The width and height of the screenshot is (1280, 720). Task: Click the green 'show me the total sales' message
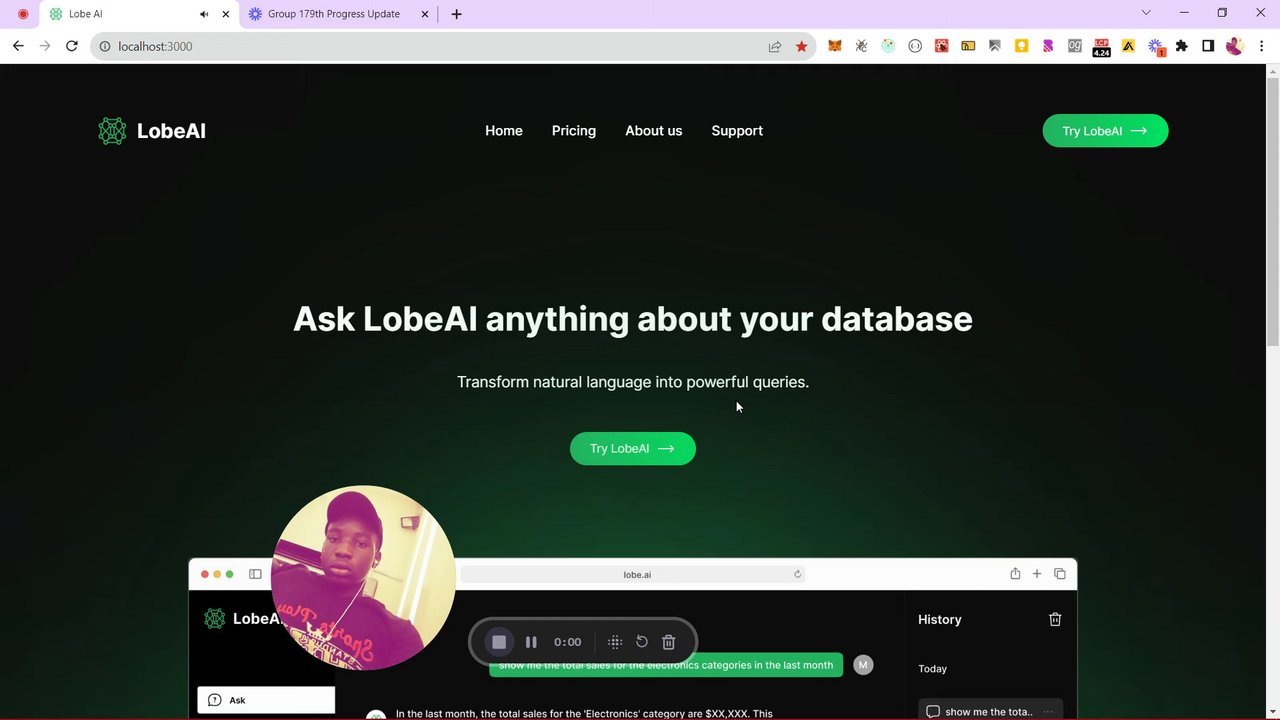[x=666, y=665]
